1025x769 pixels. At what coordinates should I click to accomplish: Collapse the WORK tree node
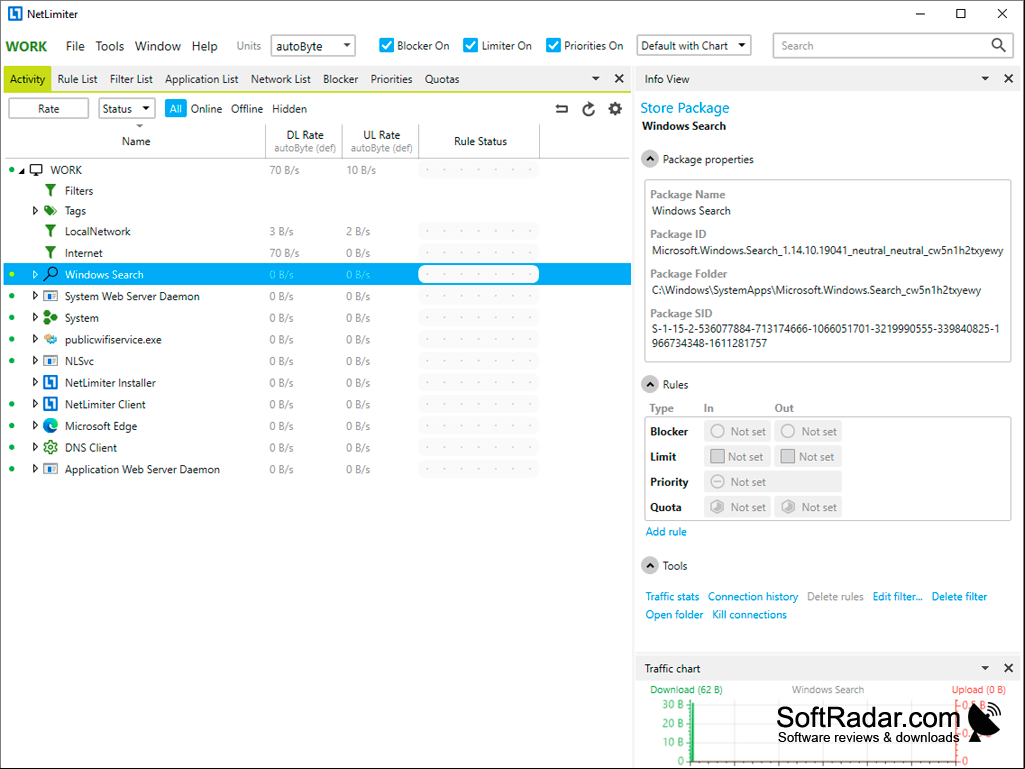22,171
